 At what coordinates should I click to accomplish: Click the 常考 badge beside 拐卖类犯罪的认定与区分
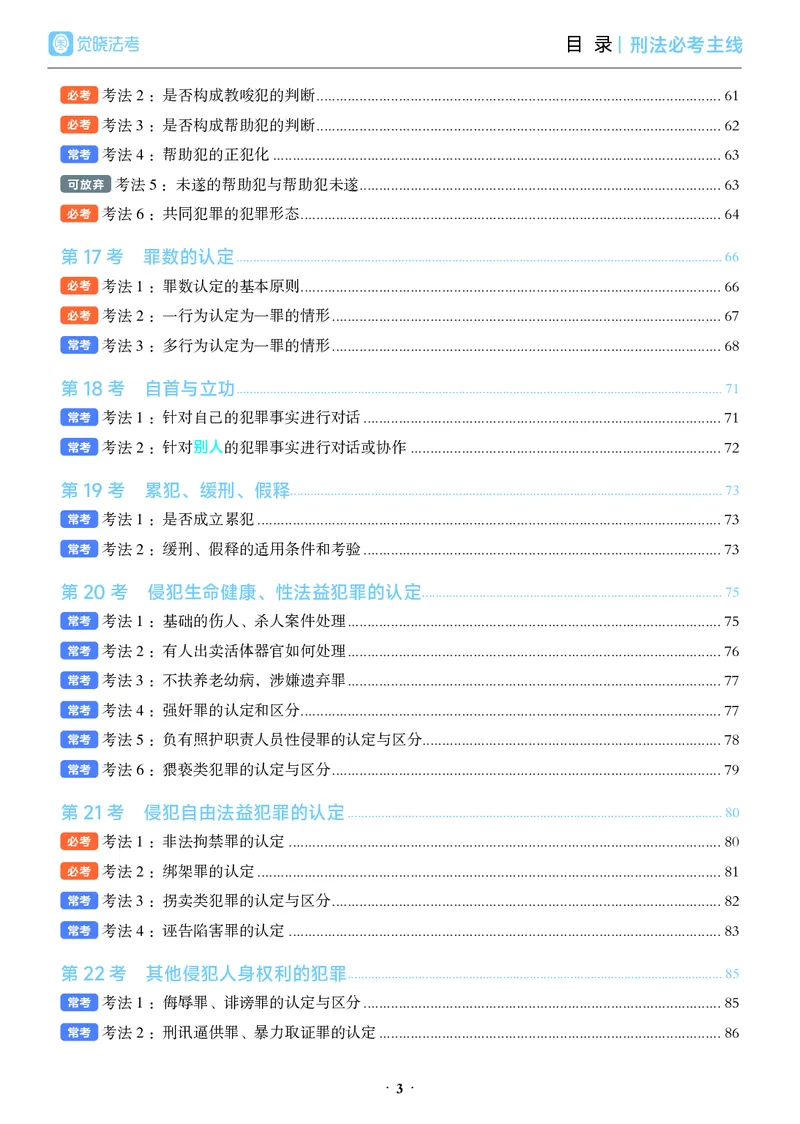pyautogui.click(x=79, y=901)
